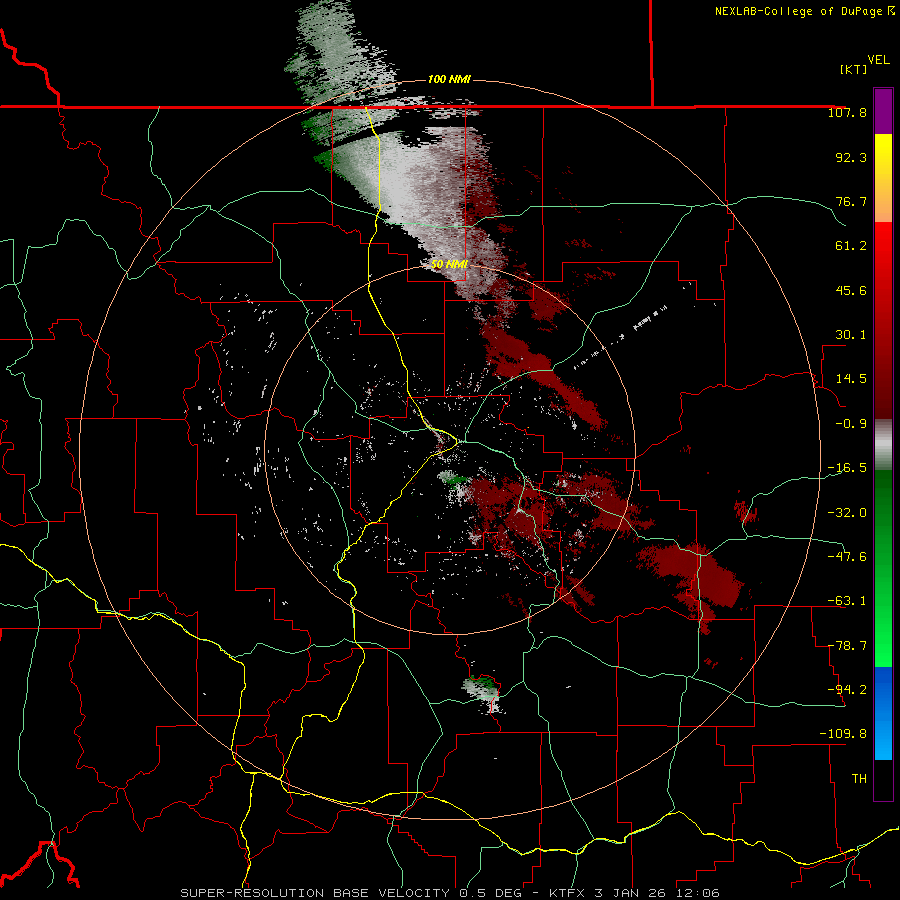Click the 92.3 legend value
The width and height of the screenshot is (900, 900).
pyautogui.click(x=851, y=157)
